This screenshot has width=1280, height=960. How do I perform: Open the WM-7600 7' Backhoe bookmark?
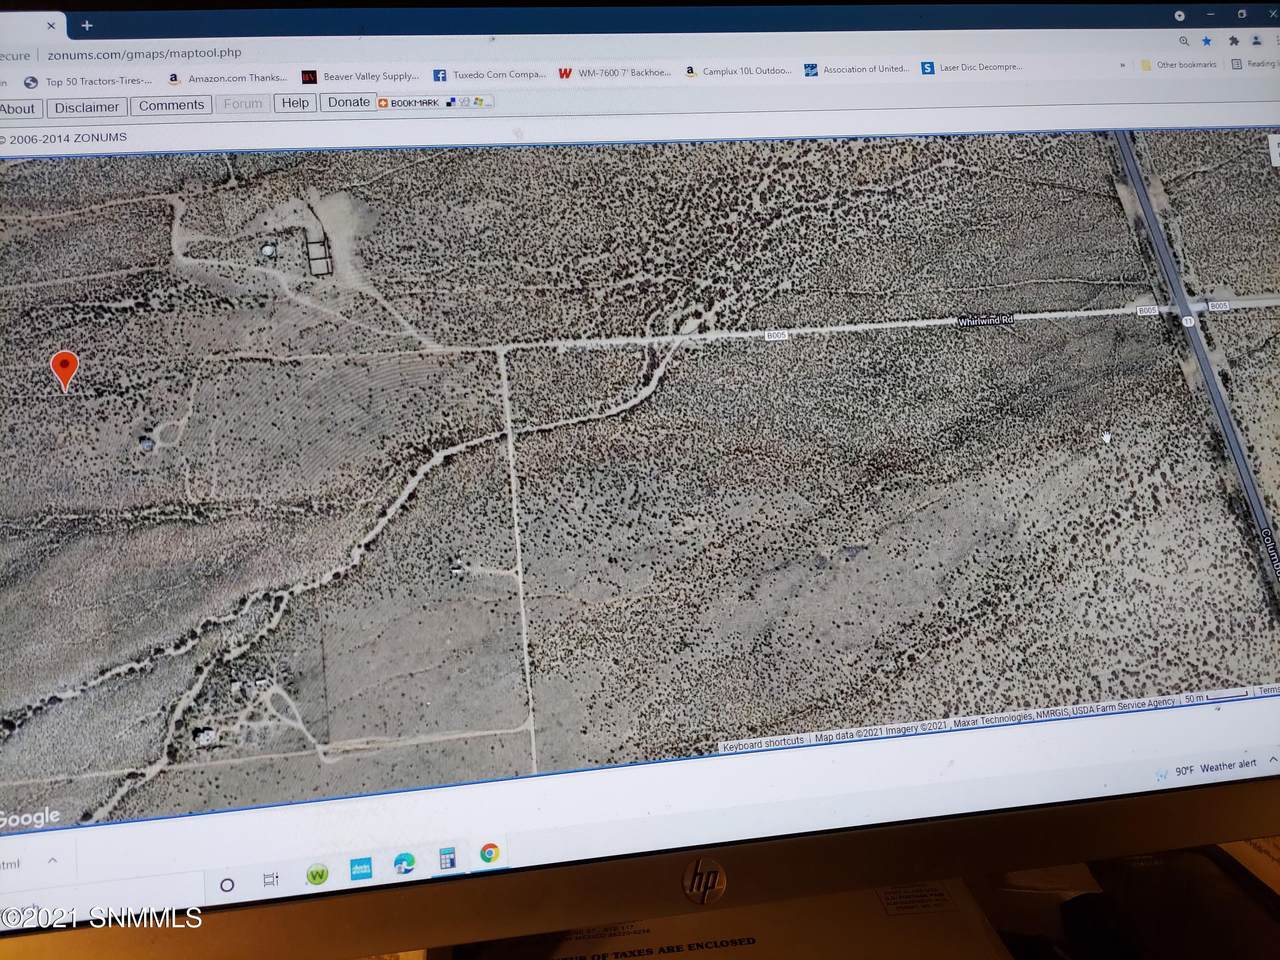coord(614,73)
